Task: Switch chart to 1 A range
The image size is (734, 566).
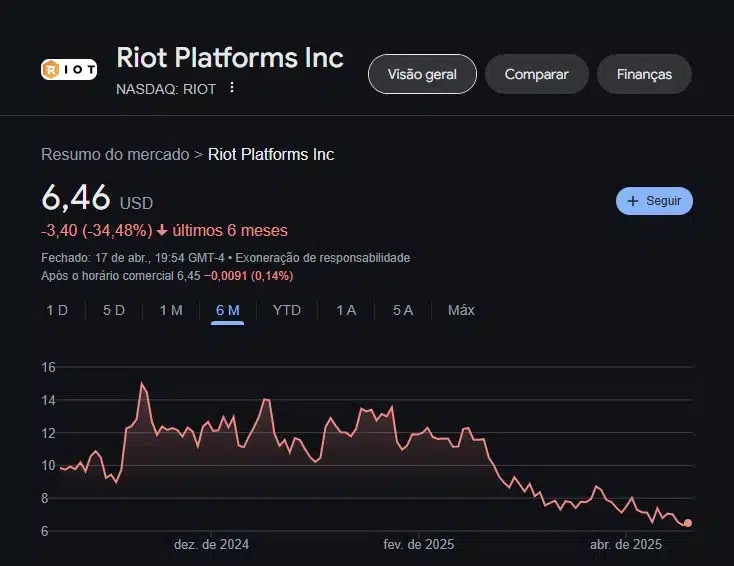Action: coord(346,310)
